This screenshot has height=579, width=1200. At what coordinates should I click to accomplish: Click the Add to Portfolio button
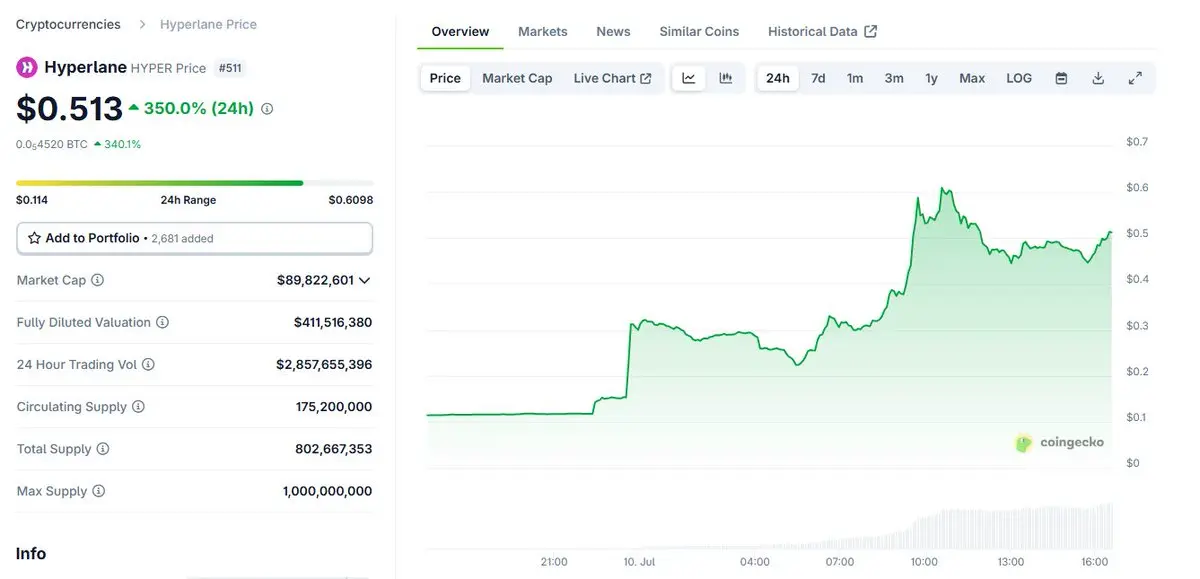(x=195, y=238)
